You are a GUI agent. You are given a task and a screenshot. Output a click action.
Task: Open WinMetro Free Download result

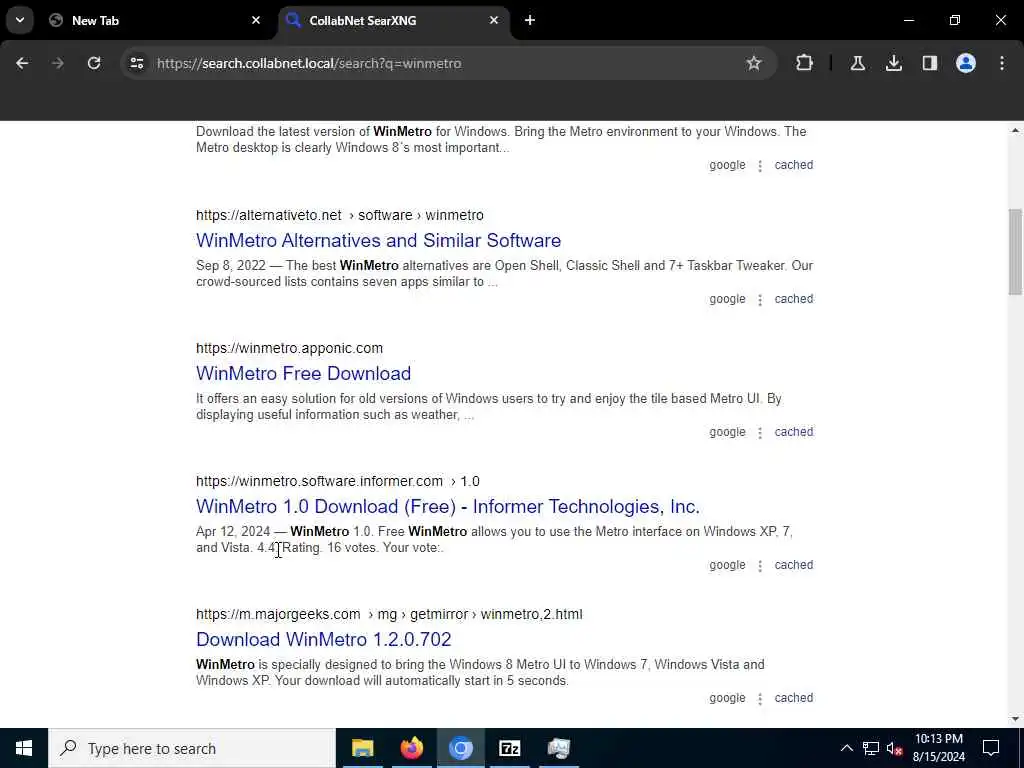coord(303,374)
